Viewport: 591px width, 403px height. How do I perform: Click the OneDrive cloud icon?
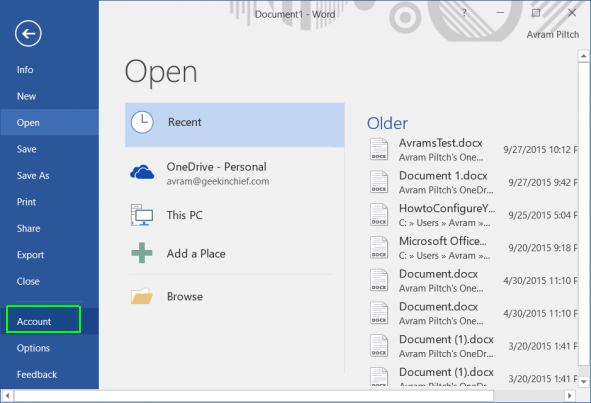tap(142, 172)
